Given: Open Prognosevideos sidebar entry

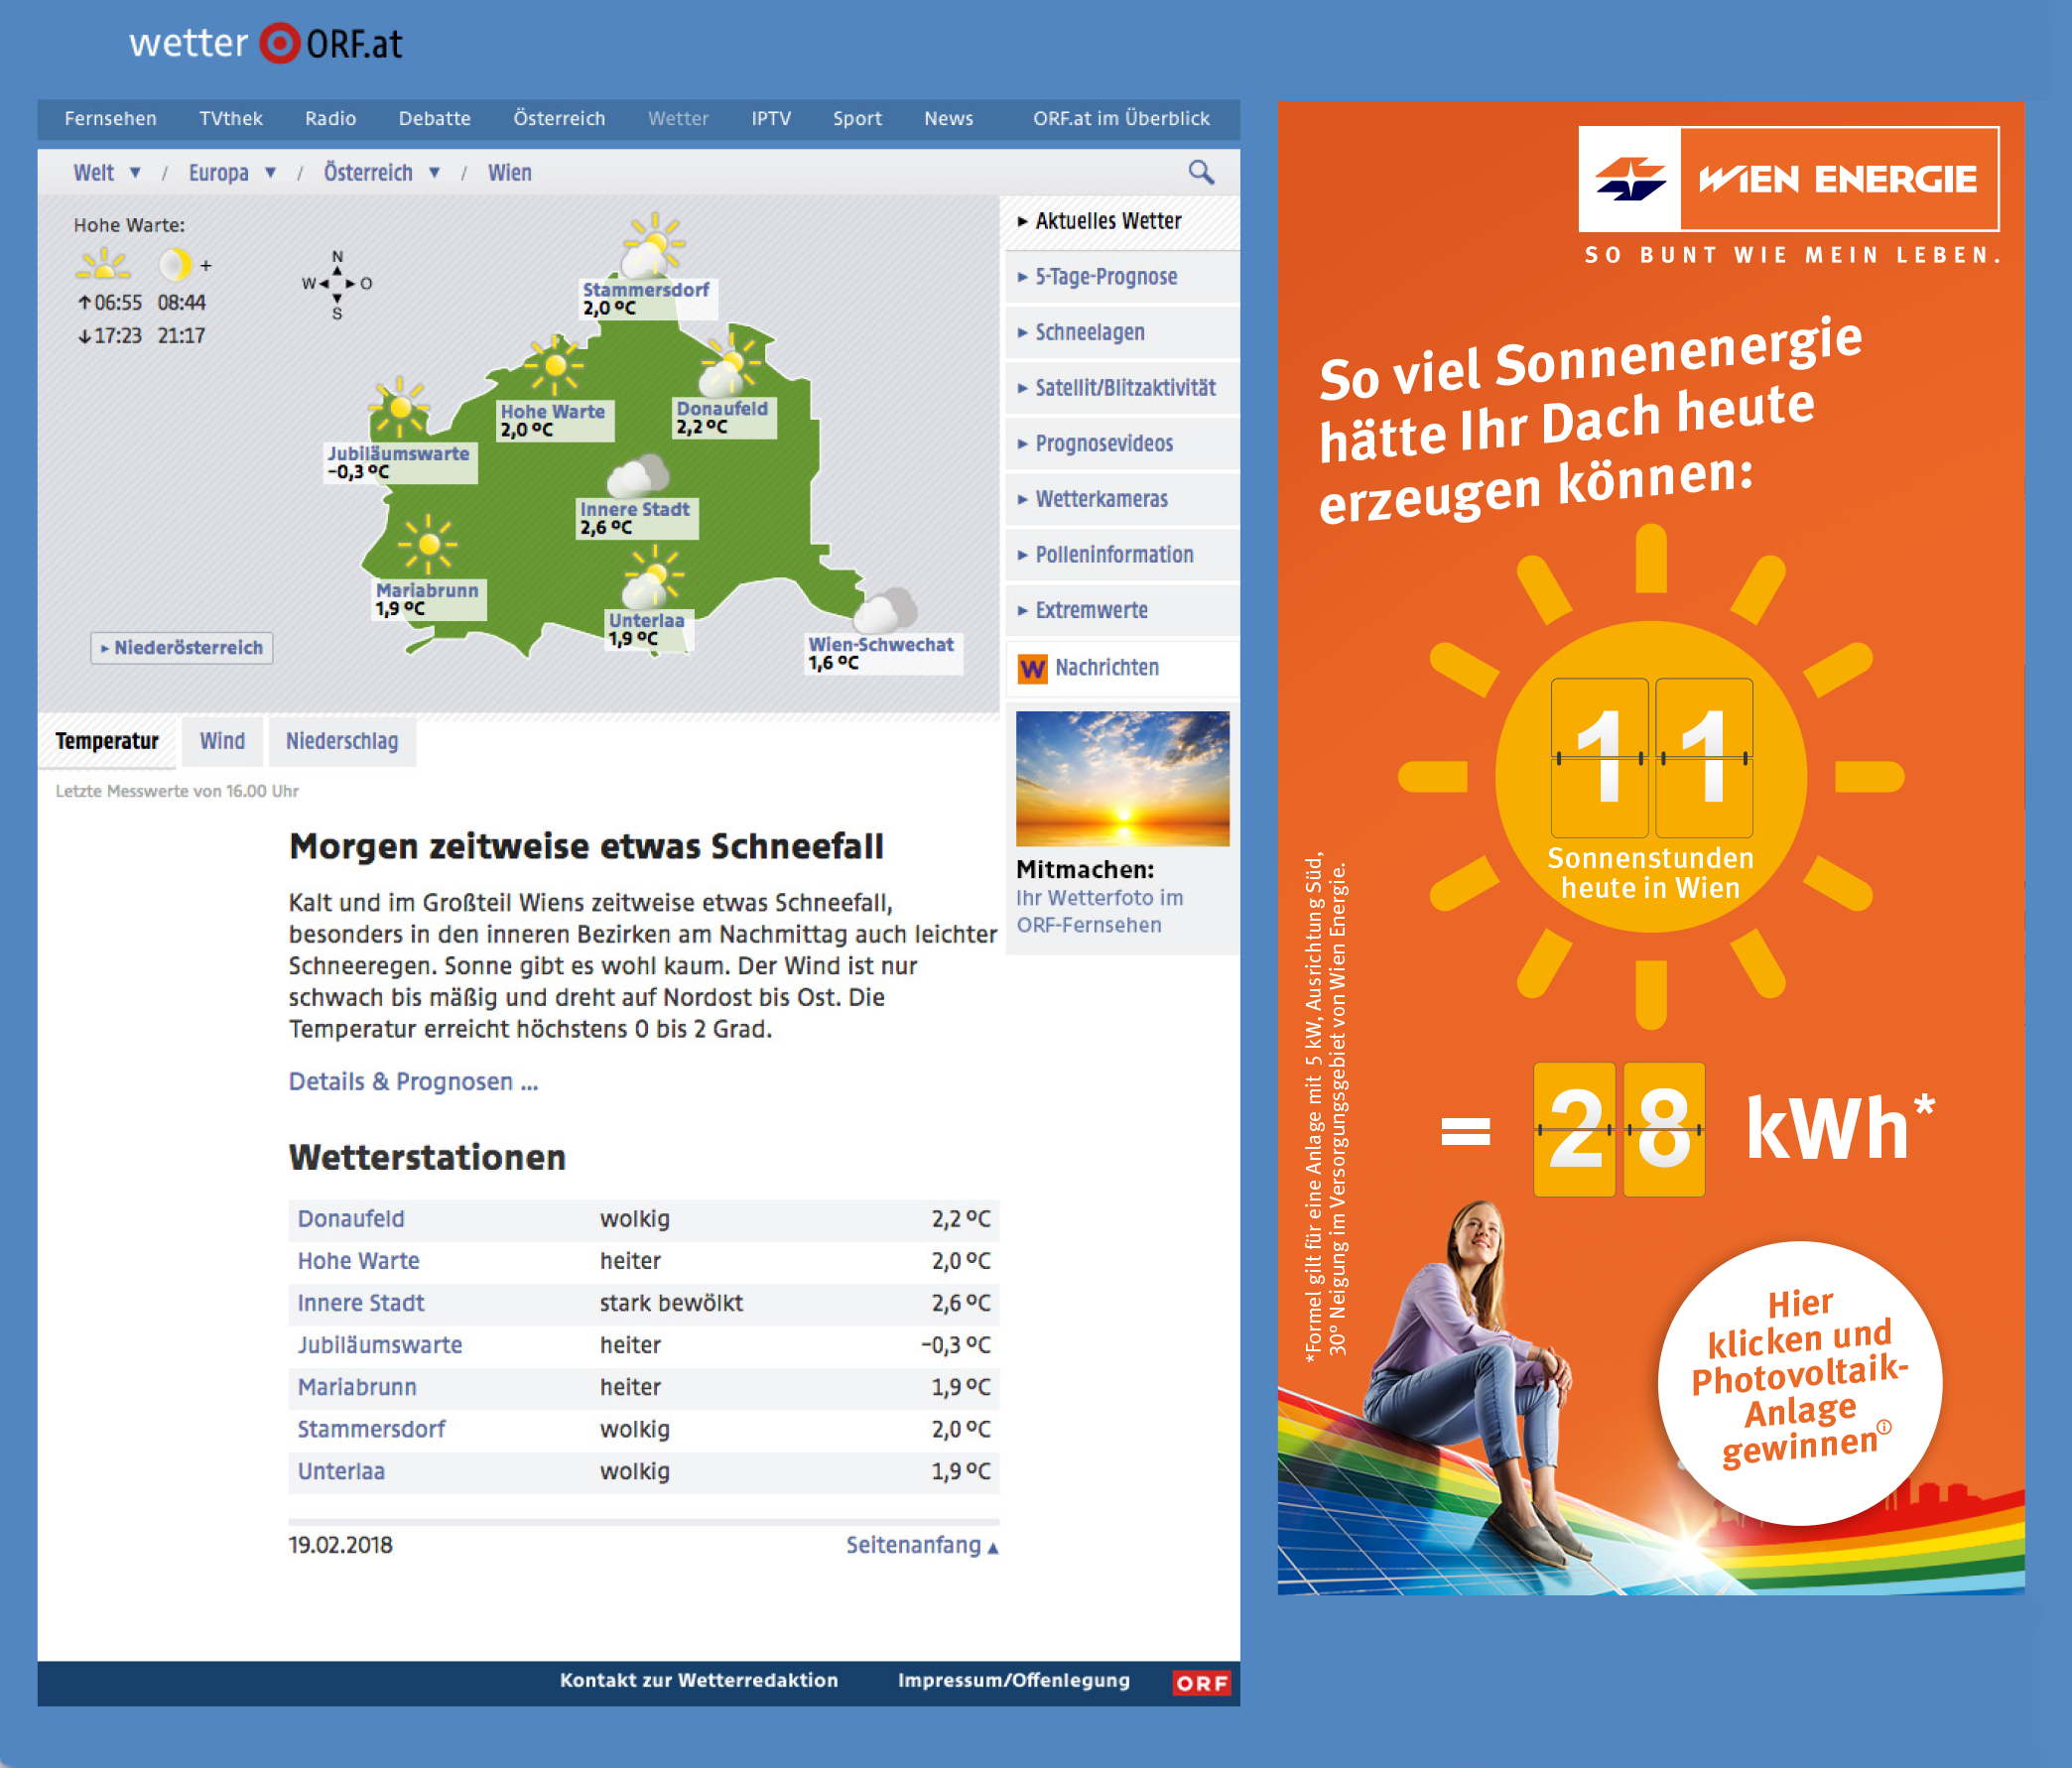Looking at the screenshot, I should (1121, 444).
